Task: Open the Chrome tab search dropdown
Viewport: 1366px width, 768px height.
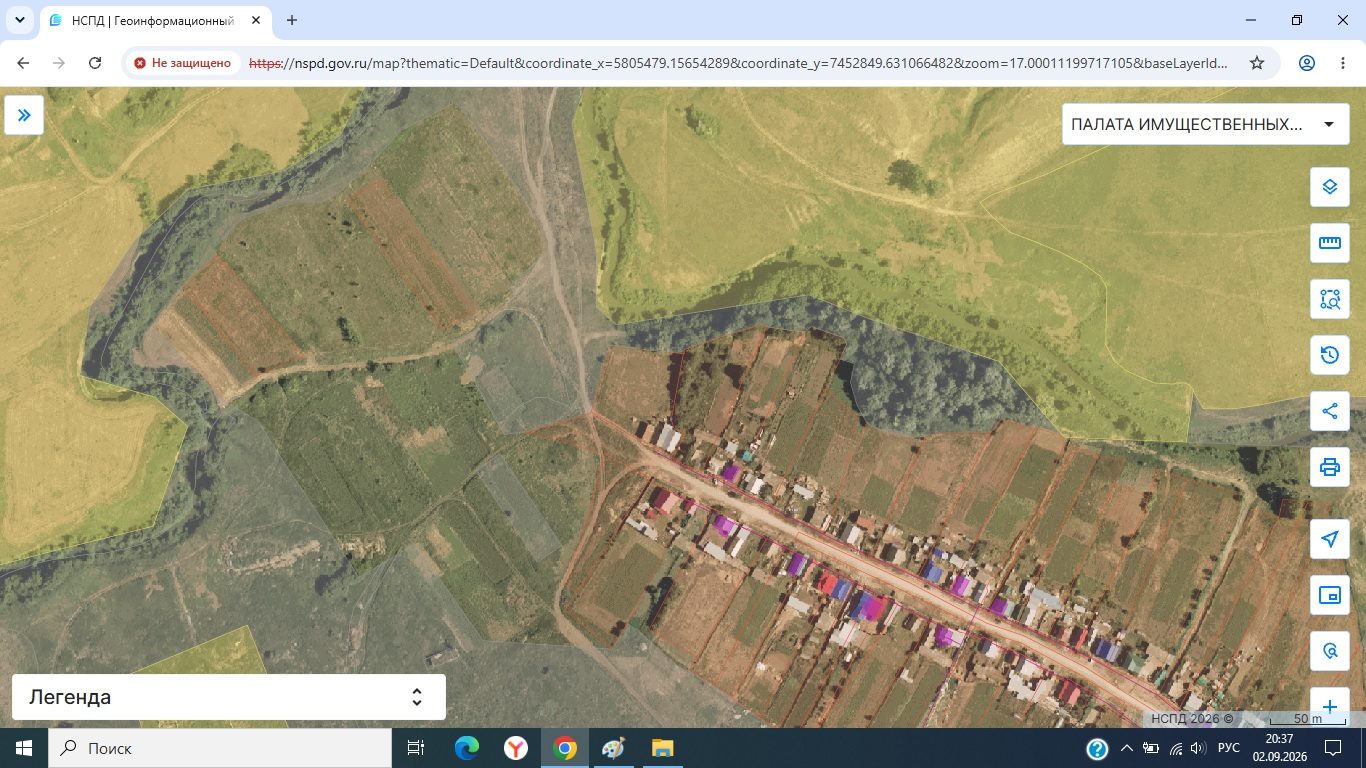Action: point(19,20)
